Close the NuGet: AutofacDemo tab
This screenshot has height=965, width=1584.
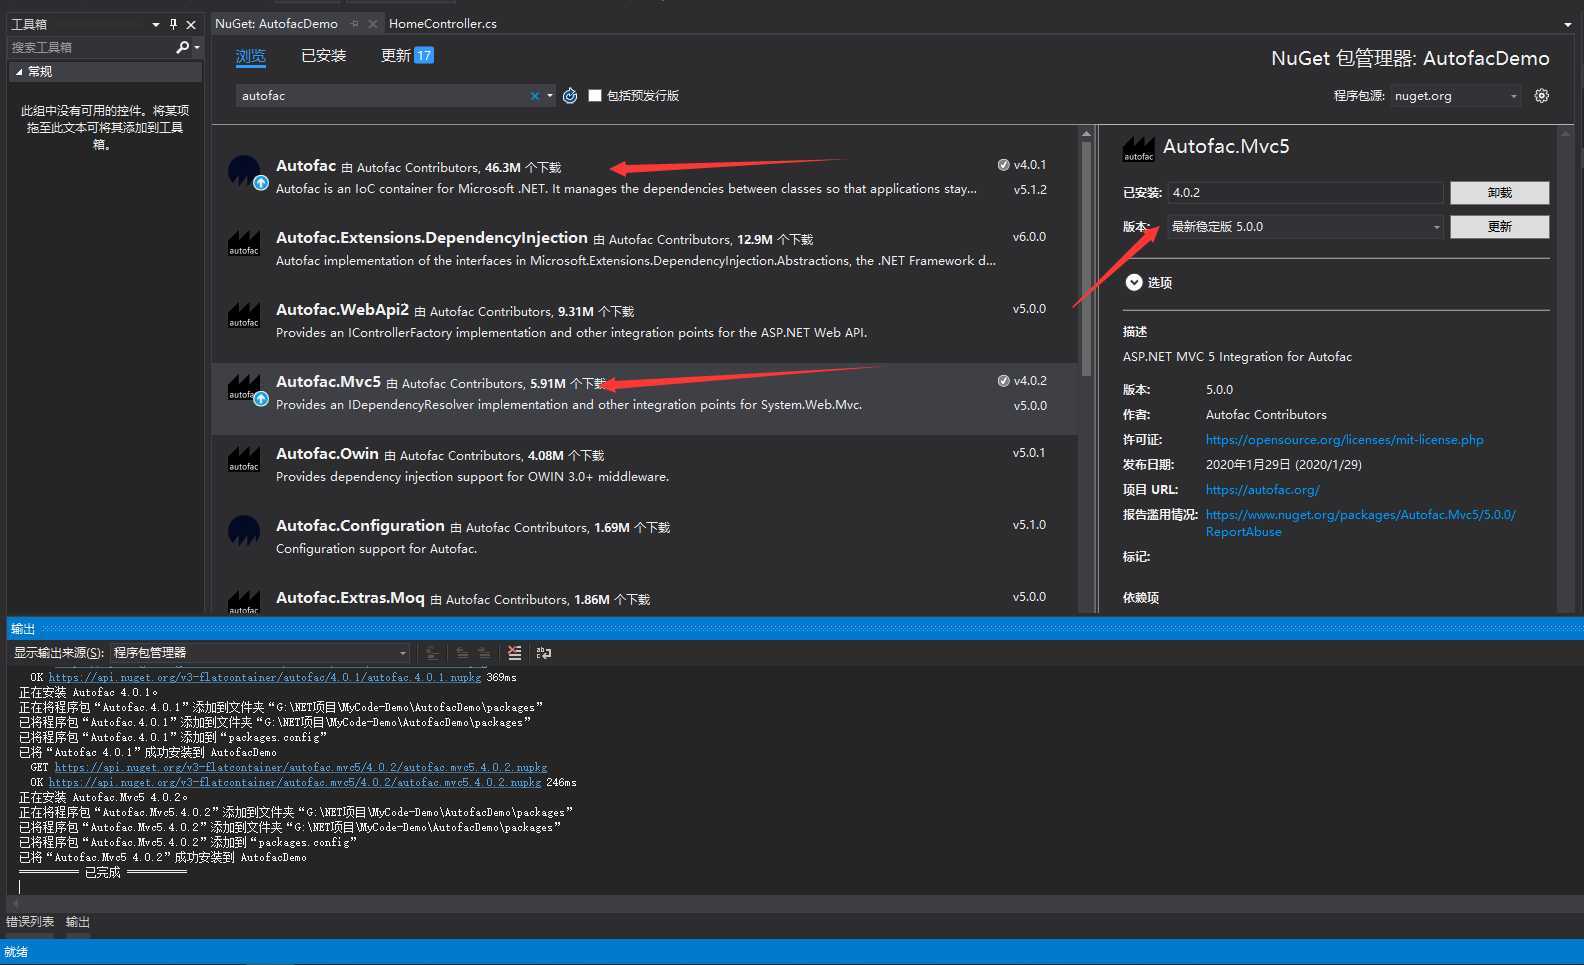click(x=373, y=24)
